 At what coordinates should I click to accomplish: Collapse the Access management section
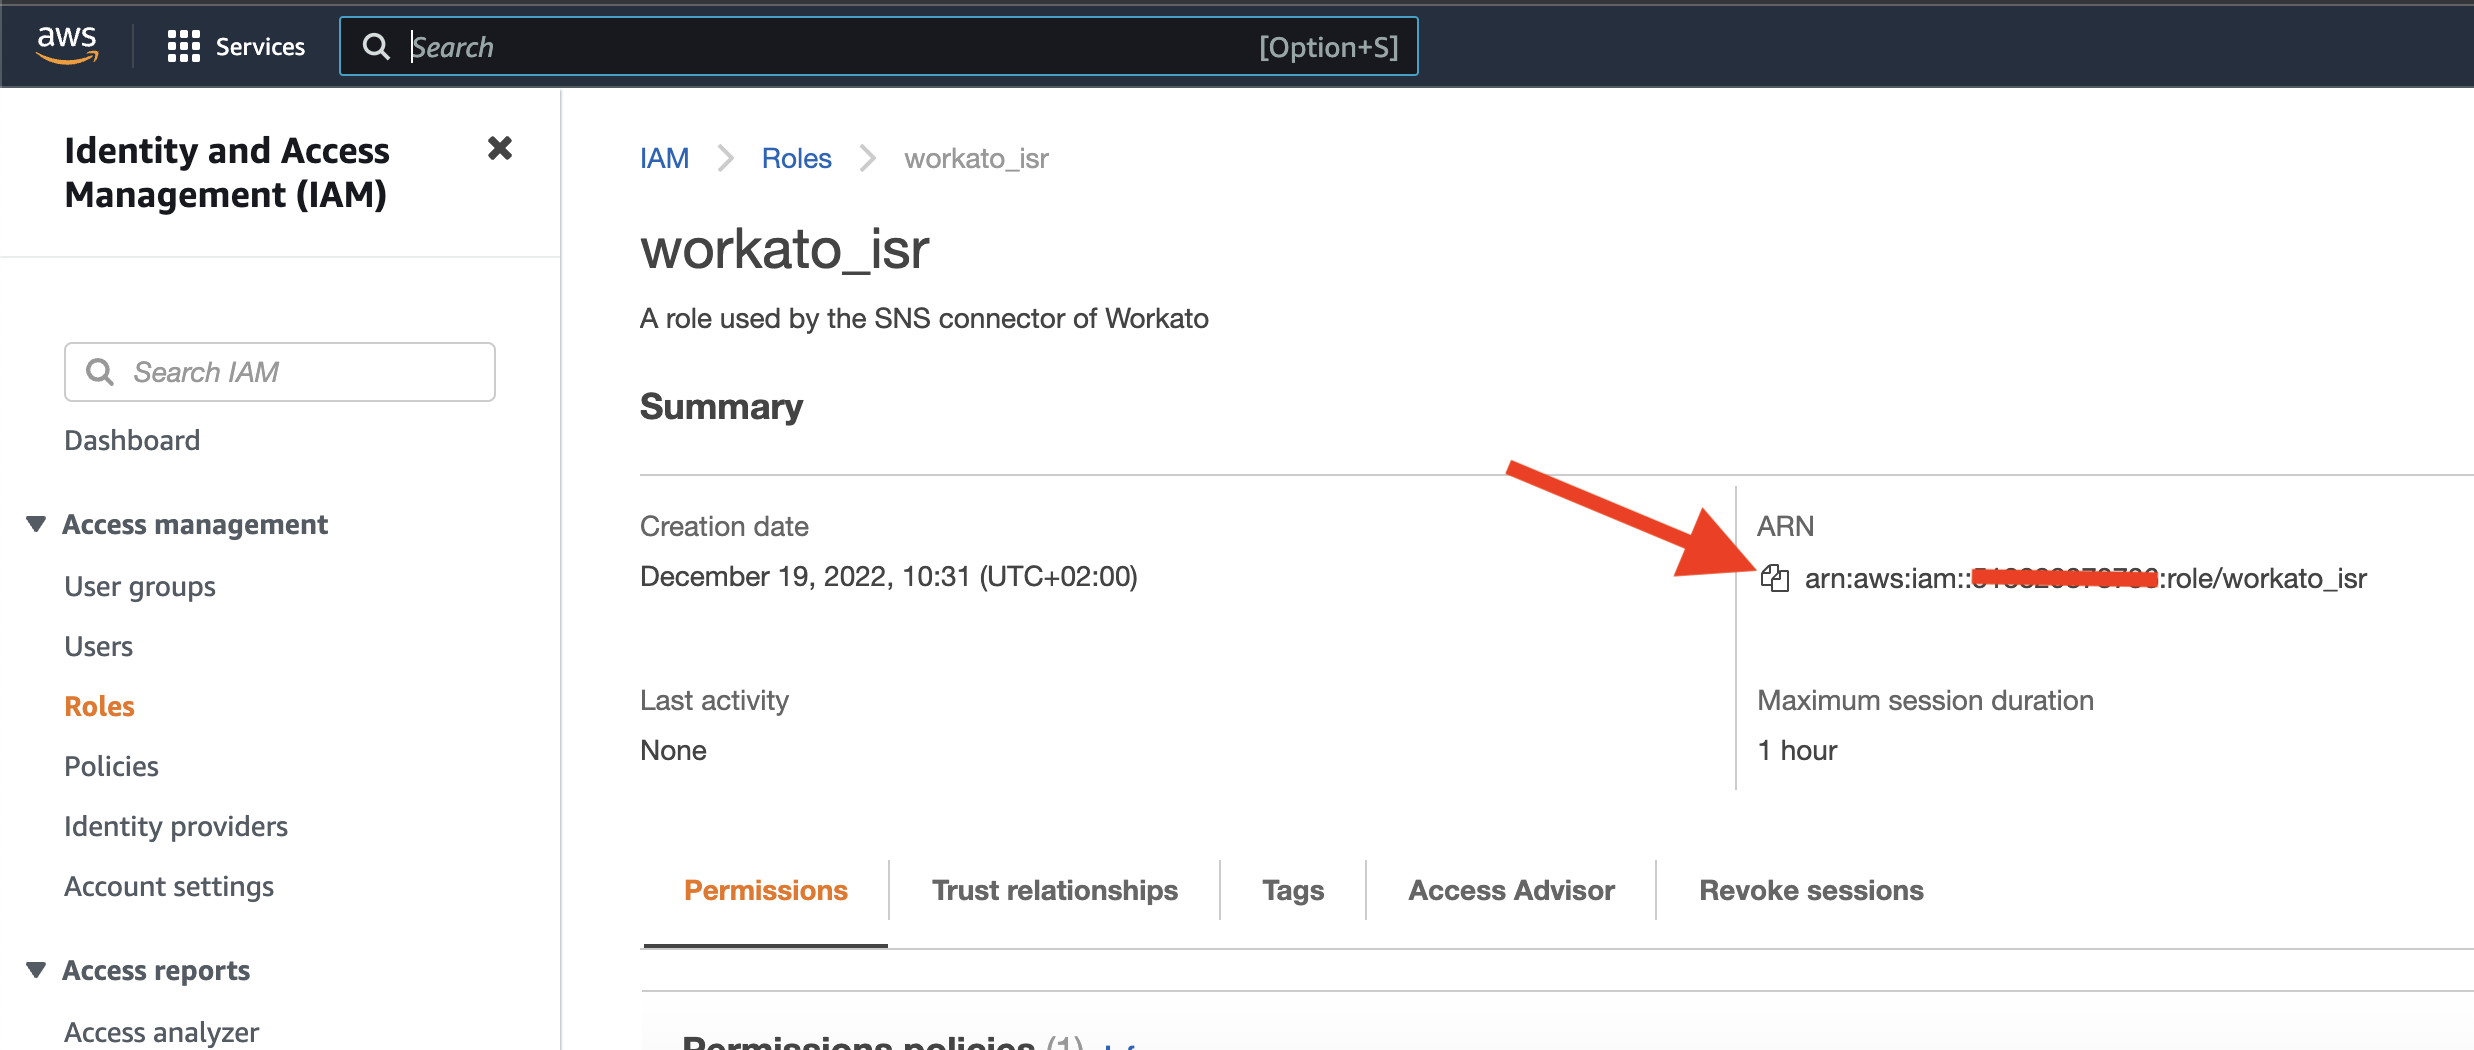(x=36, y=524)
